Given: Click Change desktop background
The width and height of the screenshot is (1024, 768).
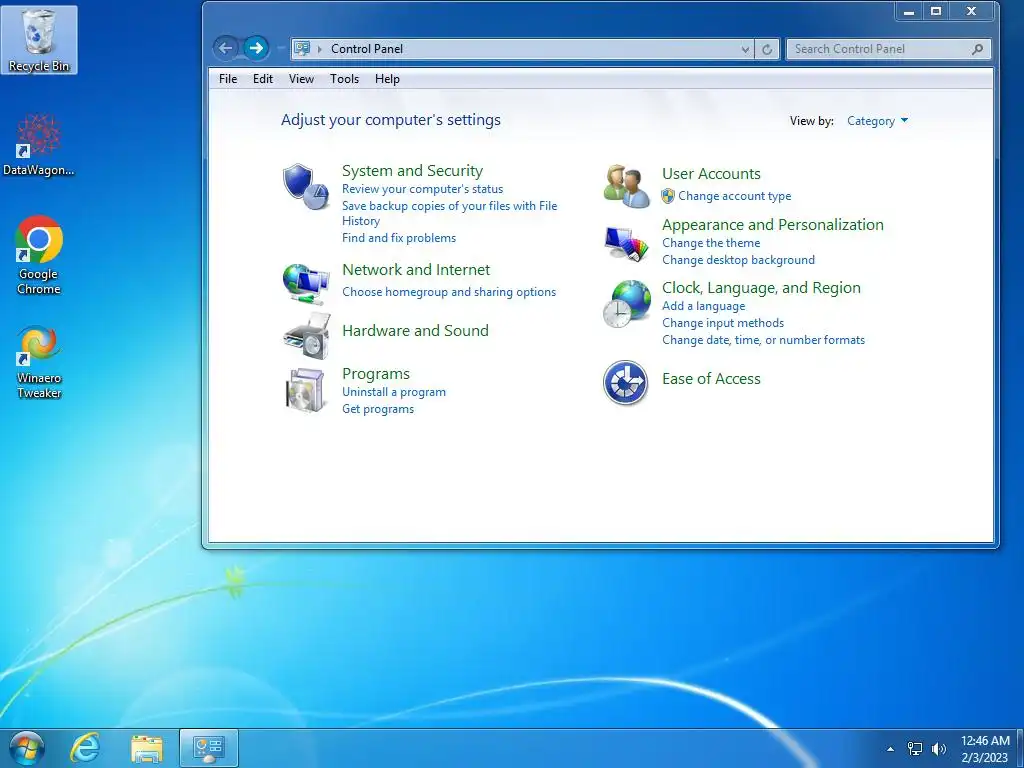Looking at the screenshot, I should point(738,260).
